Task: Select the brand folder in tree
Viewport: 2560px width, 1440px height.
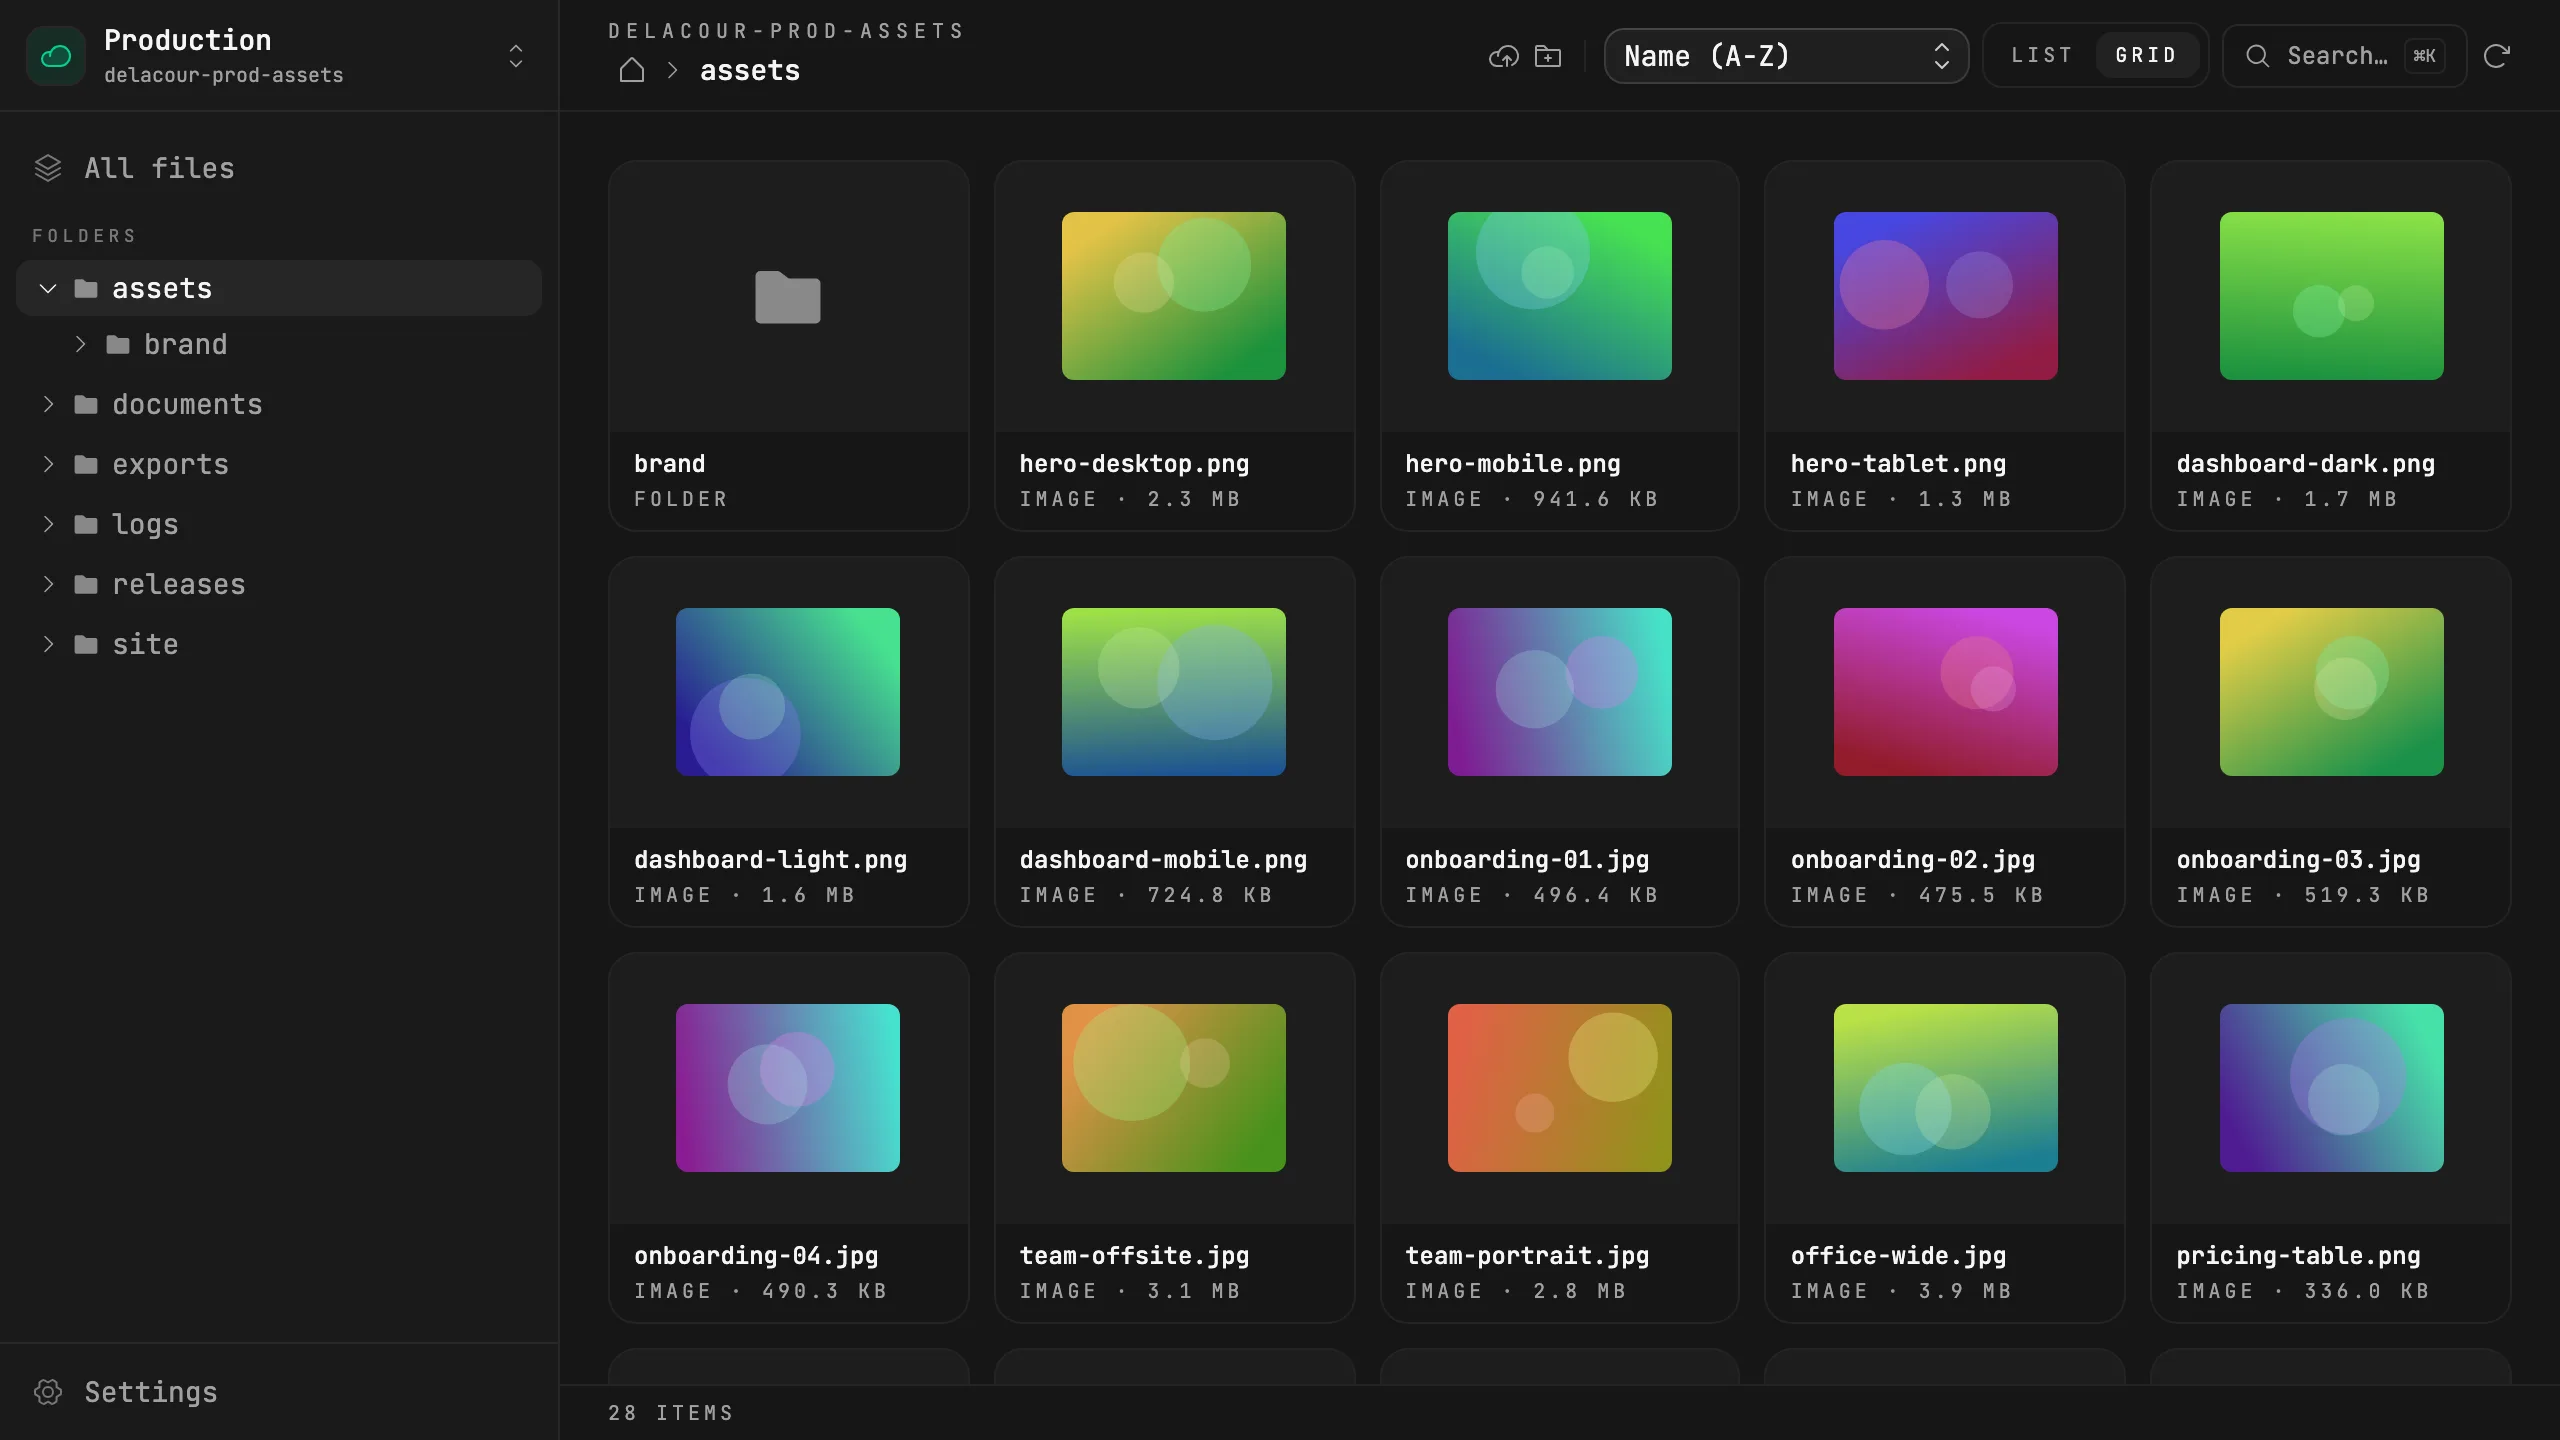Action: coord(279,344)
